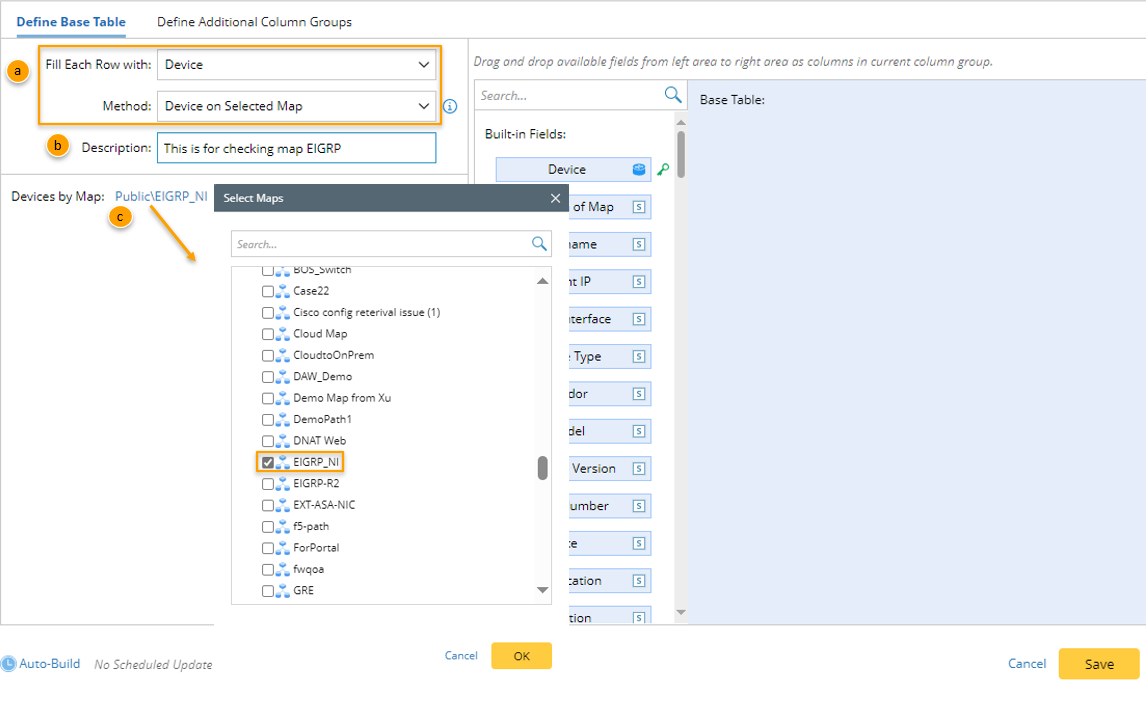Uncheck the EIGRP_NI map checkbox
This screenshot has width=1146, height=703.
tap(267, 462)
